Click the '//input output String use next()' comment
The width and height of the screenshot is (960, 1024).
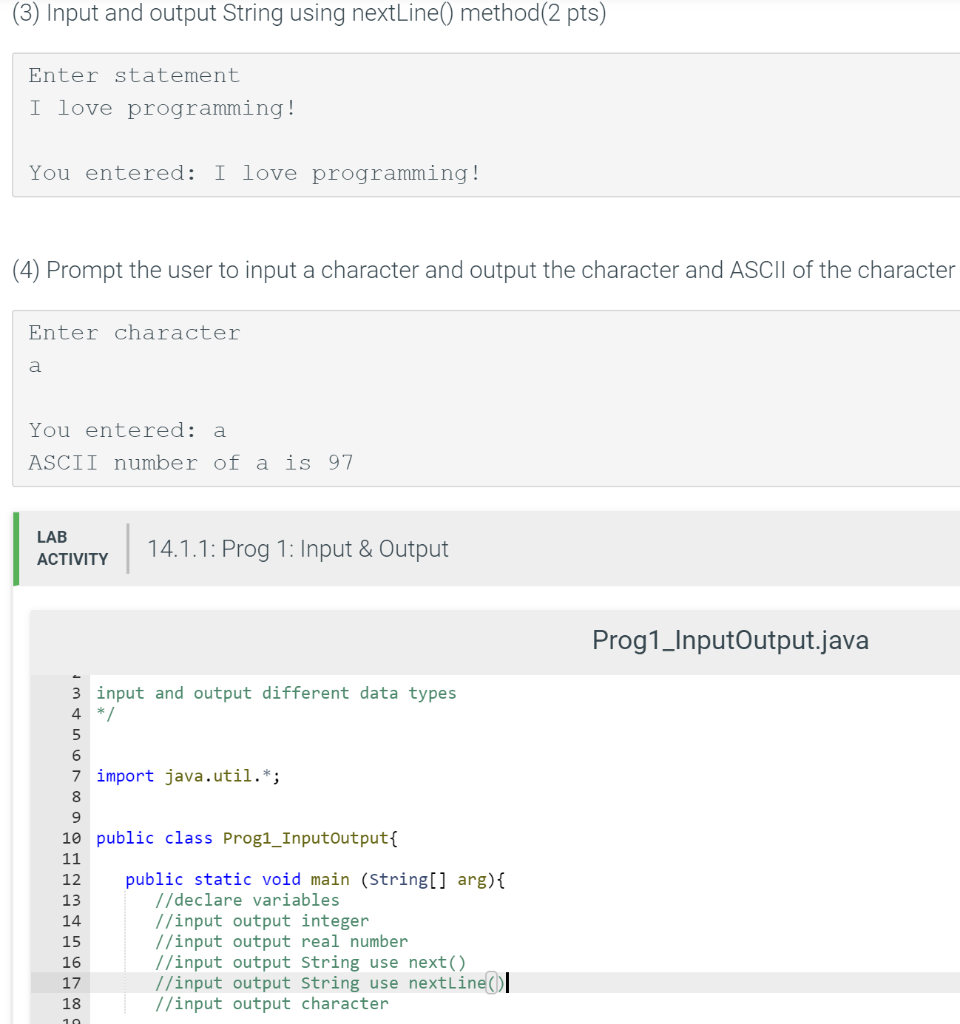click(x=310, y=963)
